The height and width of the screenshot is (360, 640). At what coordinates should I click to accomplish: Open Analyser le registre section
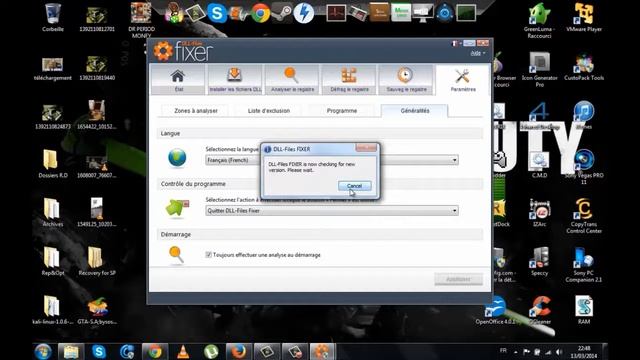point(292,79)
